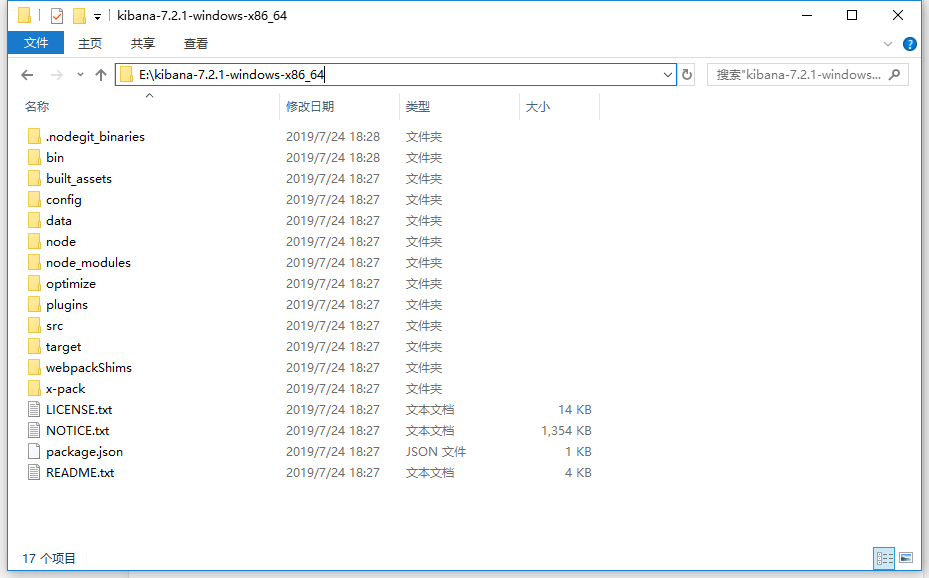Expand the ribbon with the chevron
The height and width of the screenshot is (578, 929).
click(x=888, y=44)
